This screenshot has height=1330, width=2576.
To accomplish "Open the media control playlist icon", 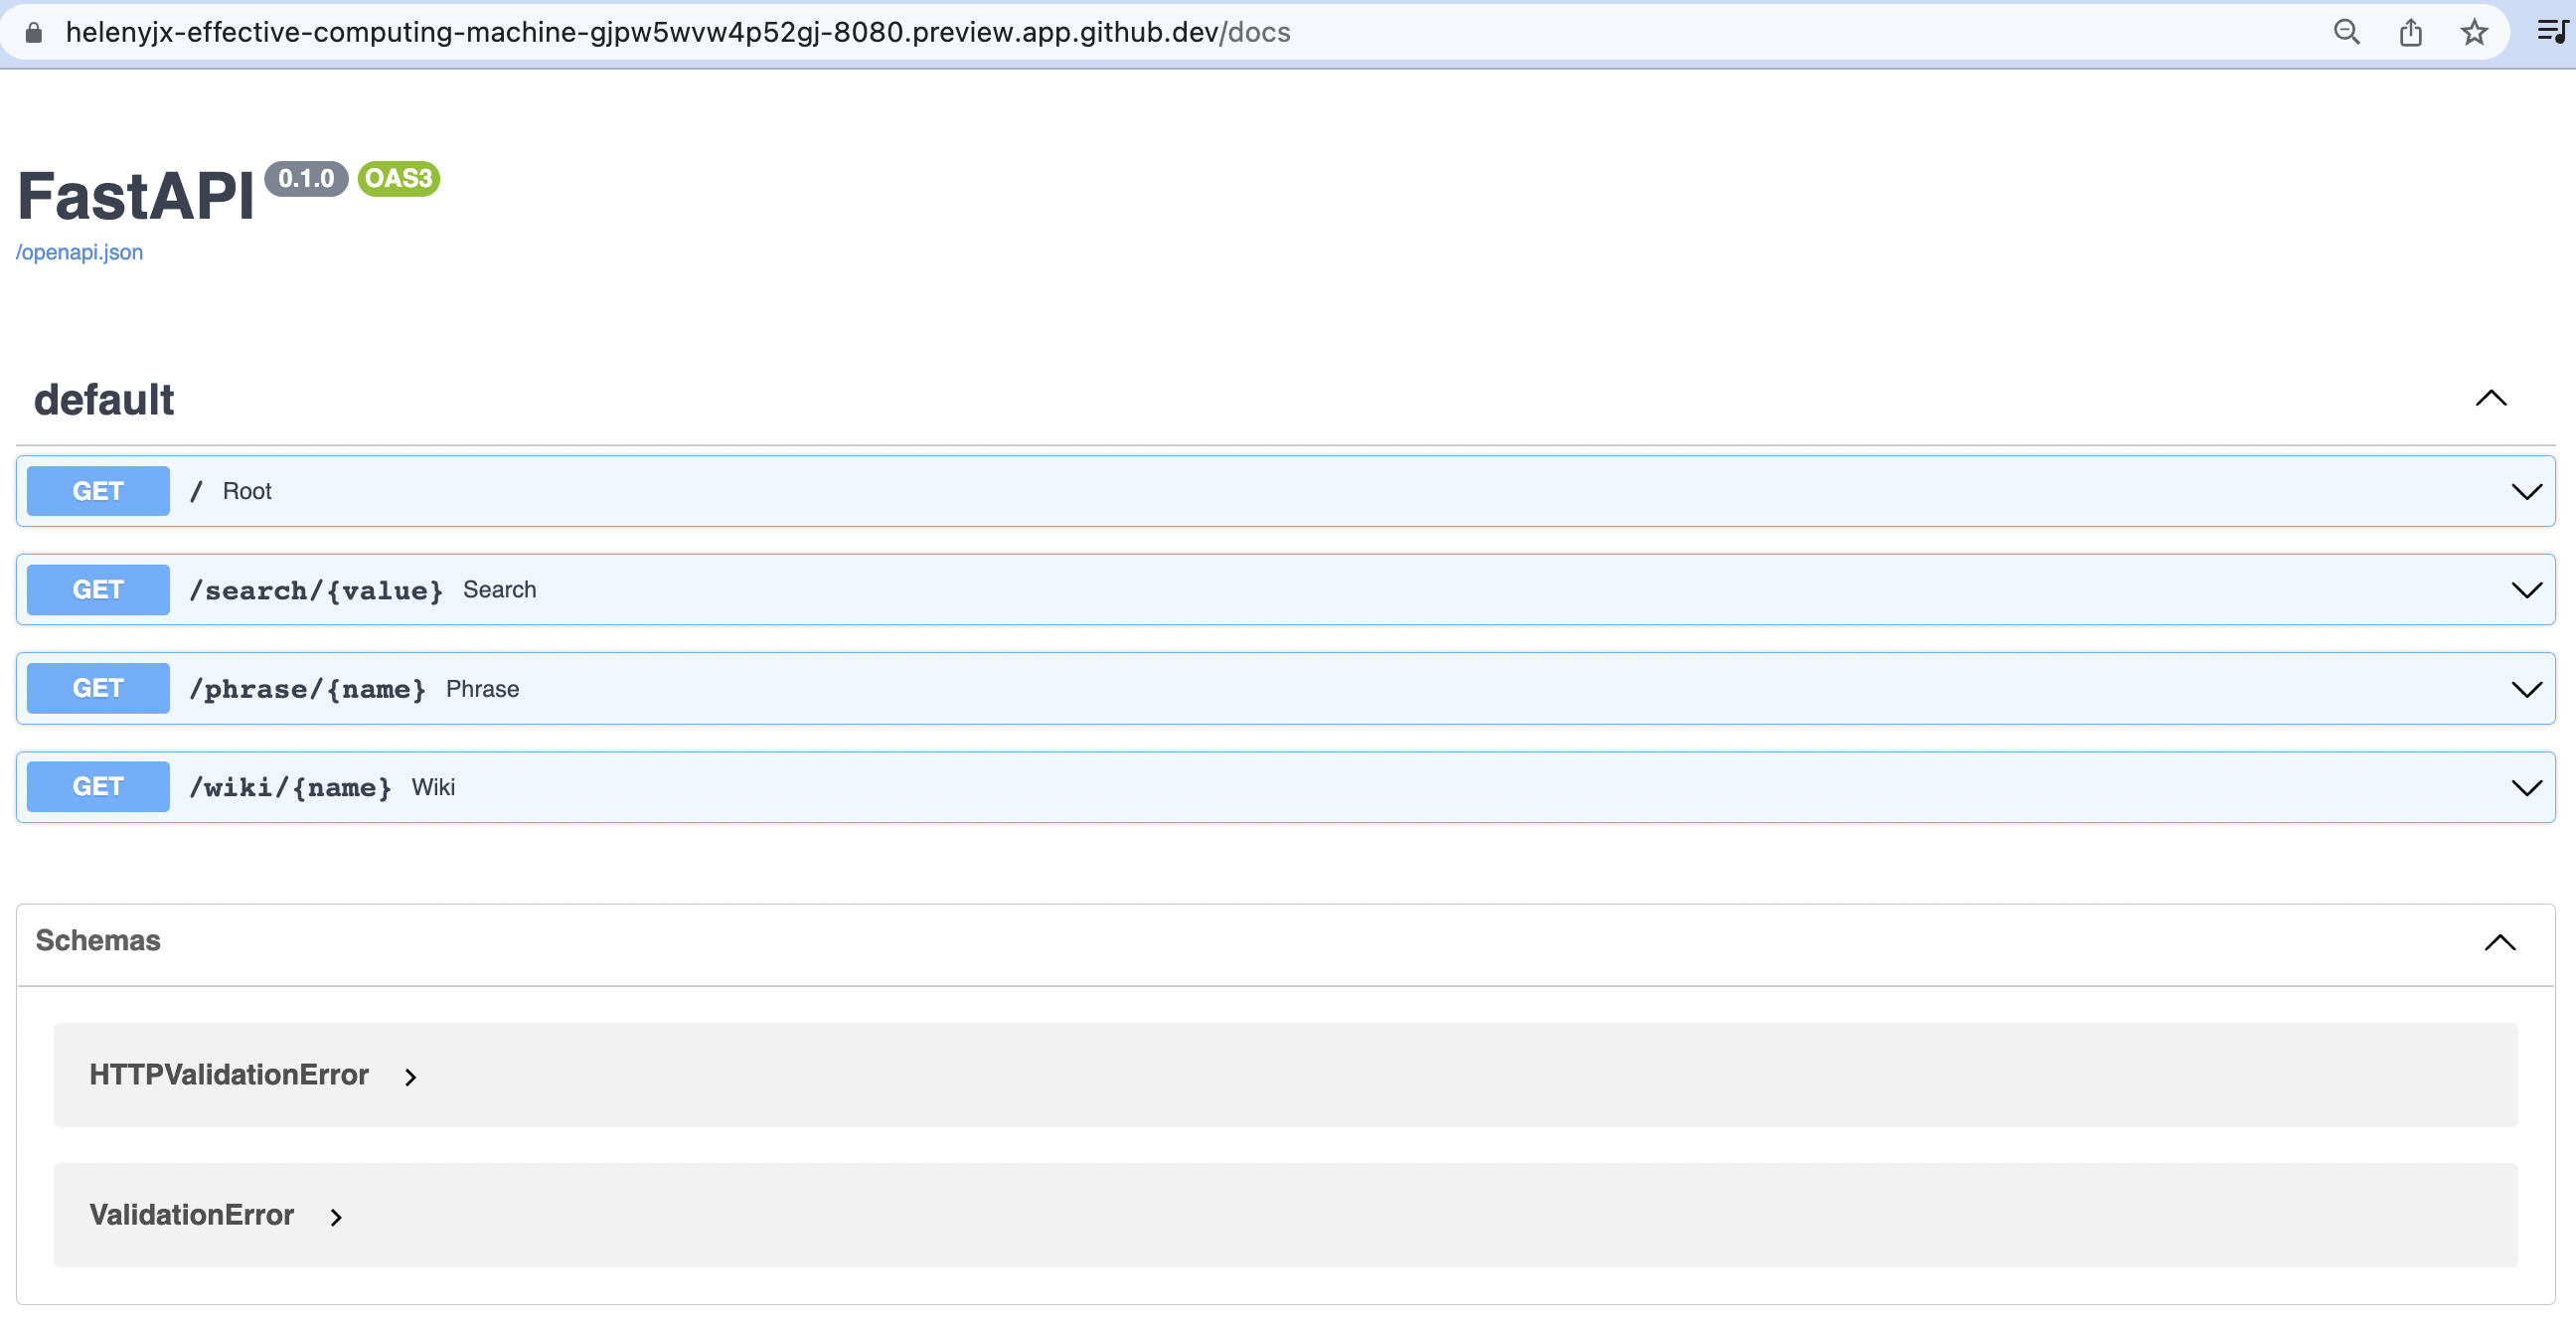I will (2552, 32).
